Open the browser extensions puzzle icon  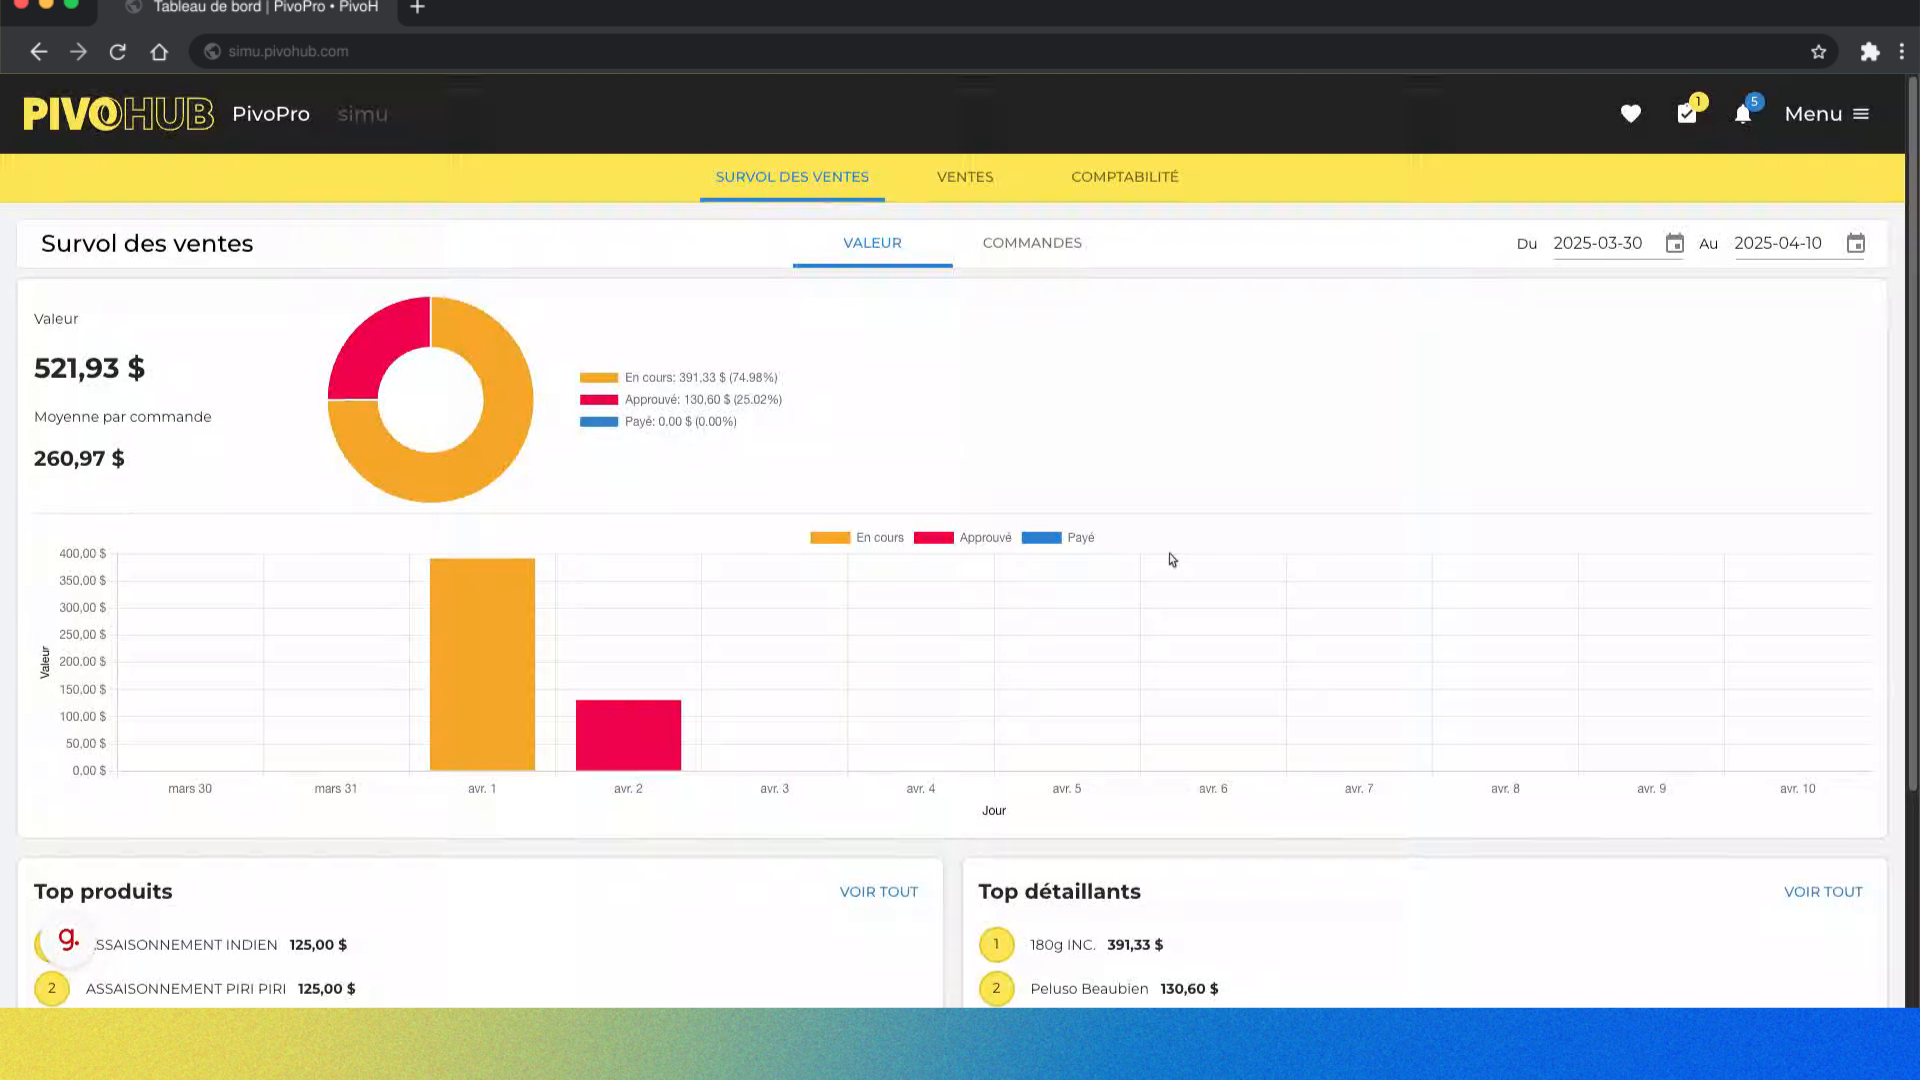pyautogui.click(x=1870, y=52)
